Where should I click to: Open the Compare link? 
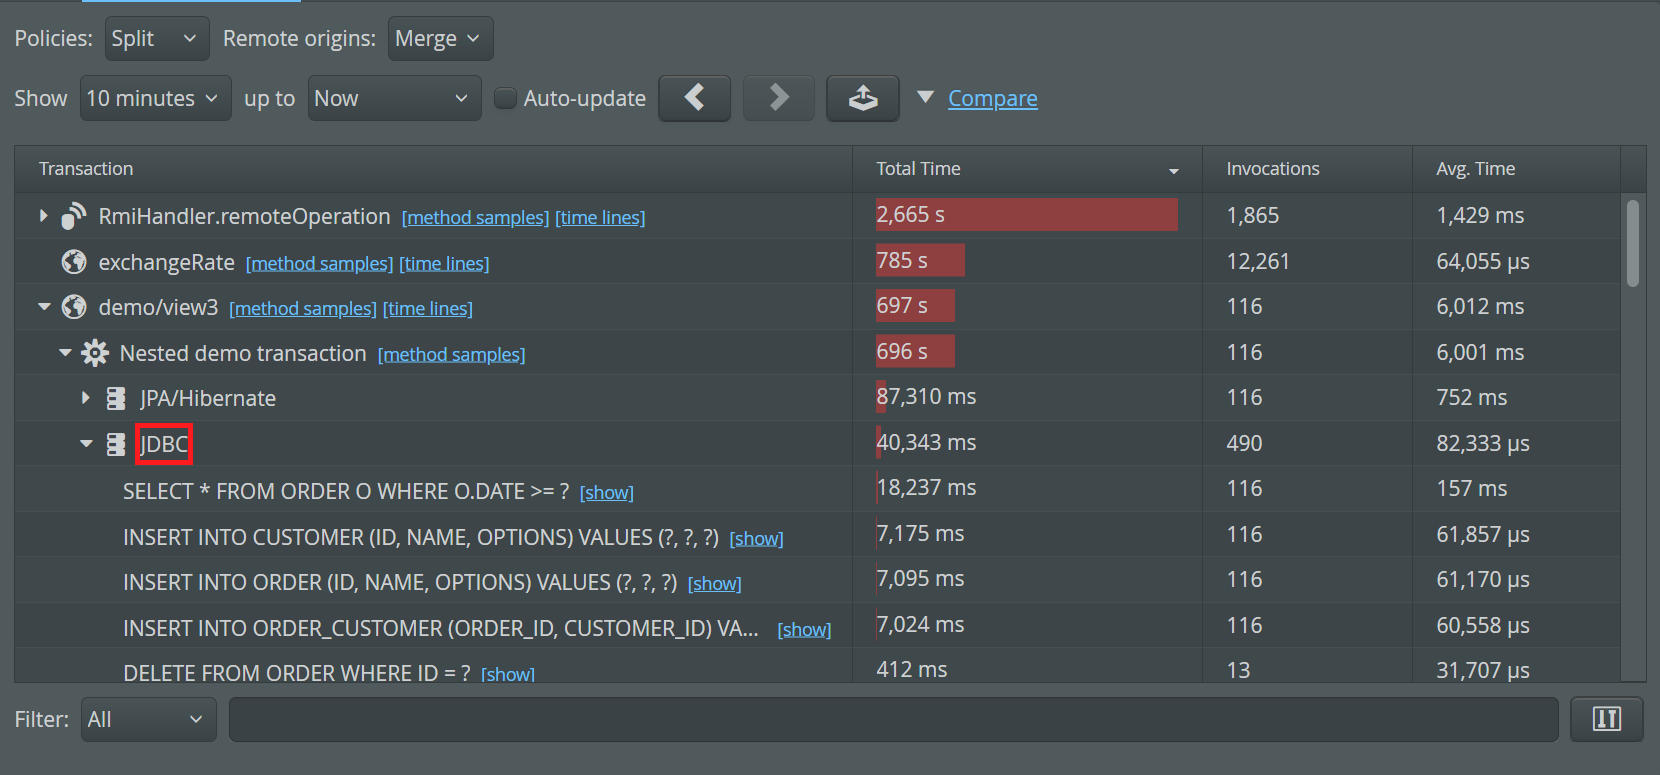[x=993, y=98]
